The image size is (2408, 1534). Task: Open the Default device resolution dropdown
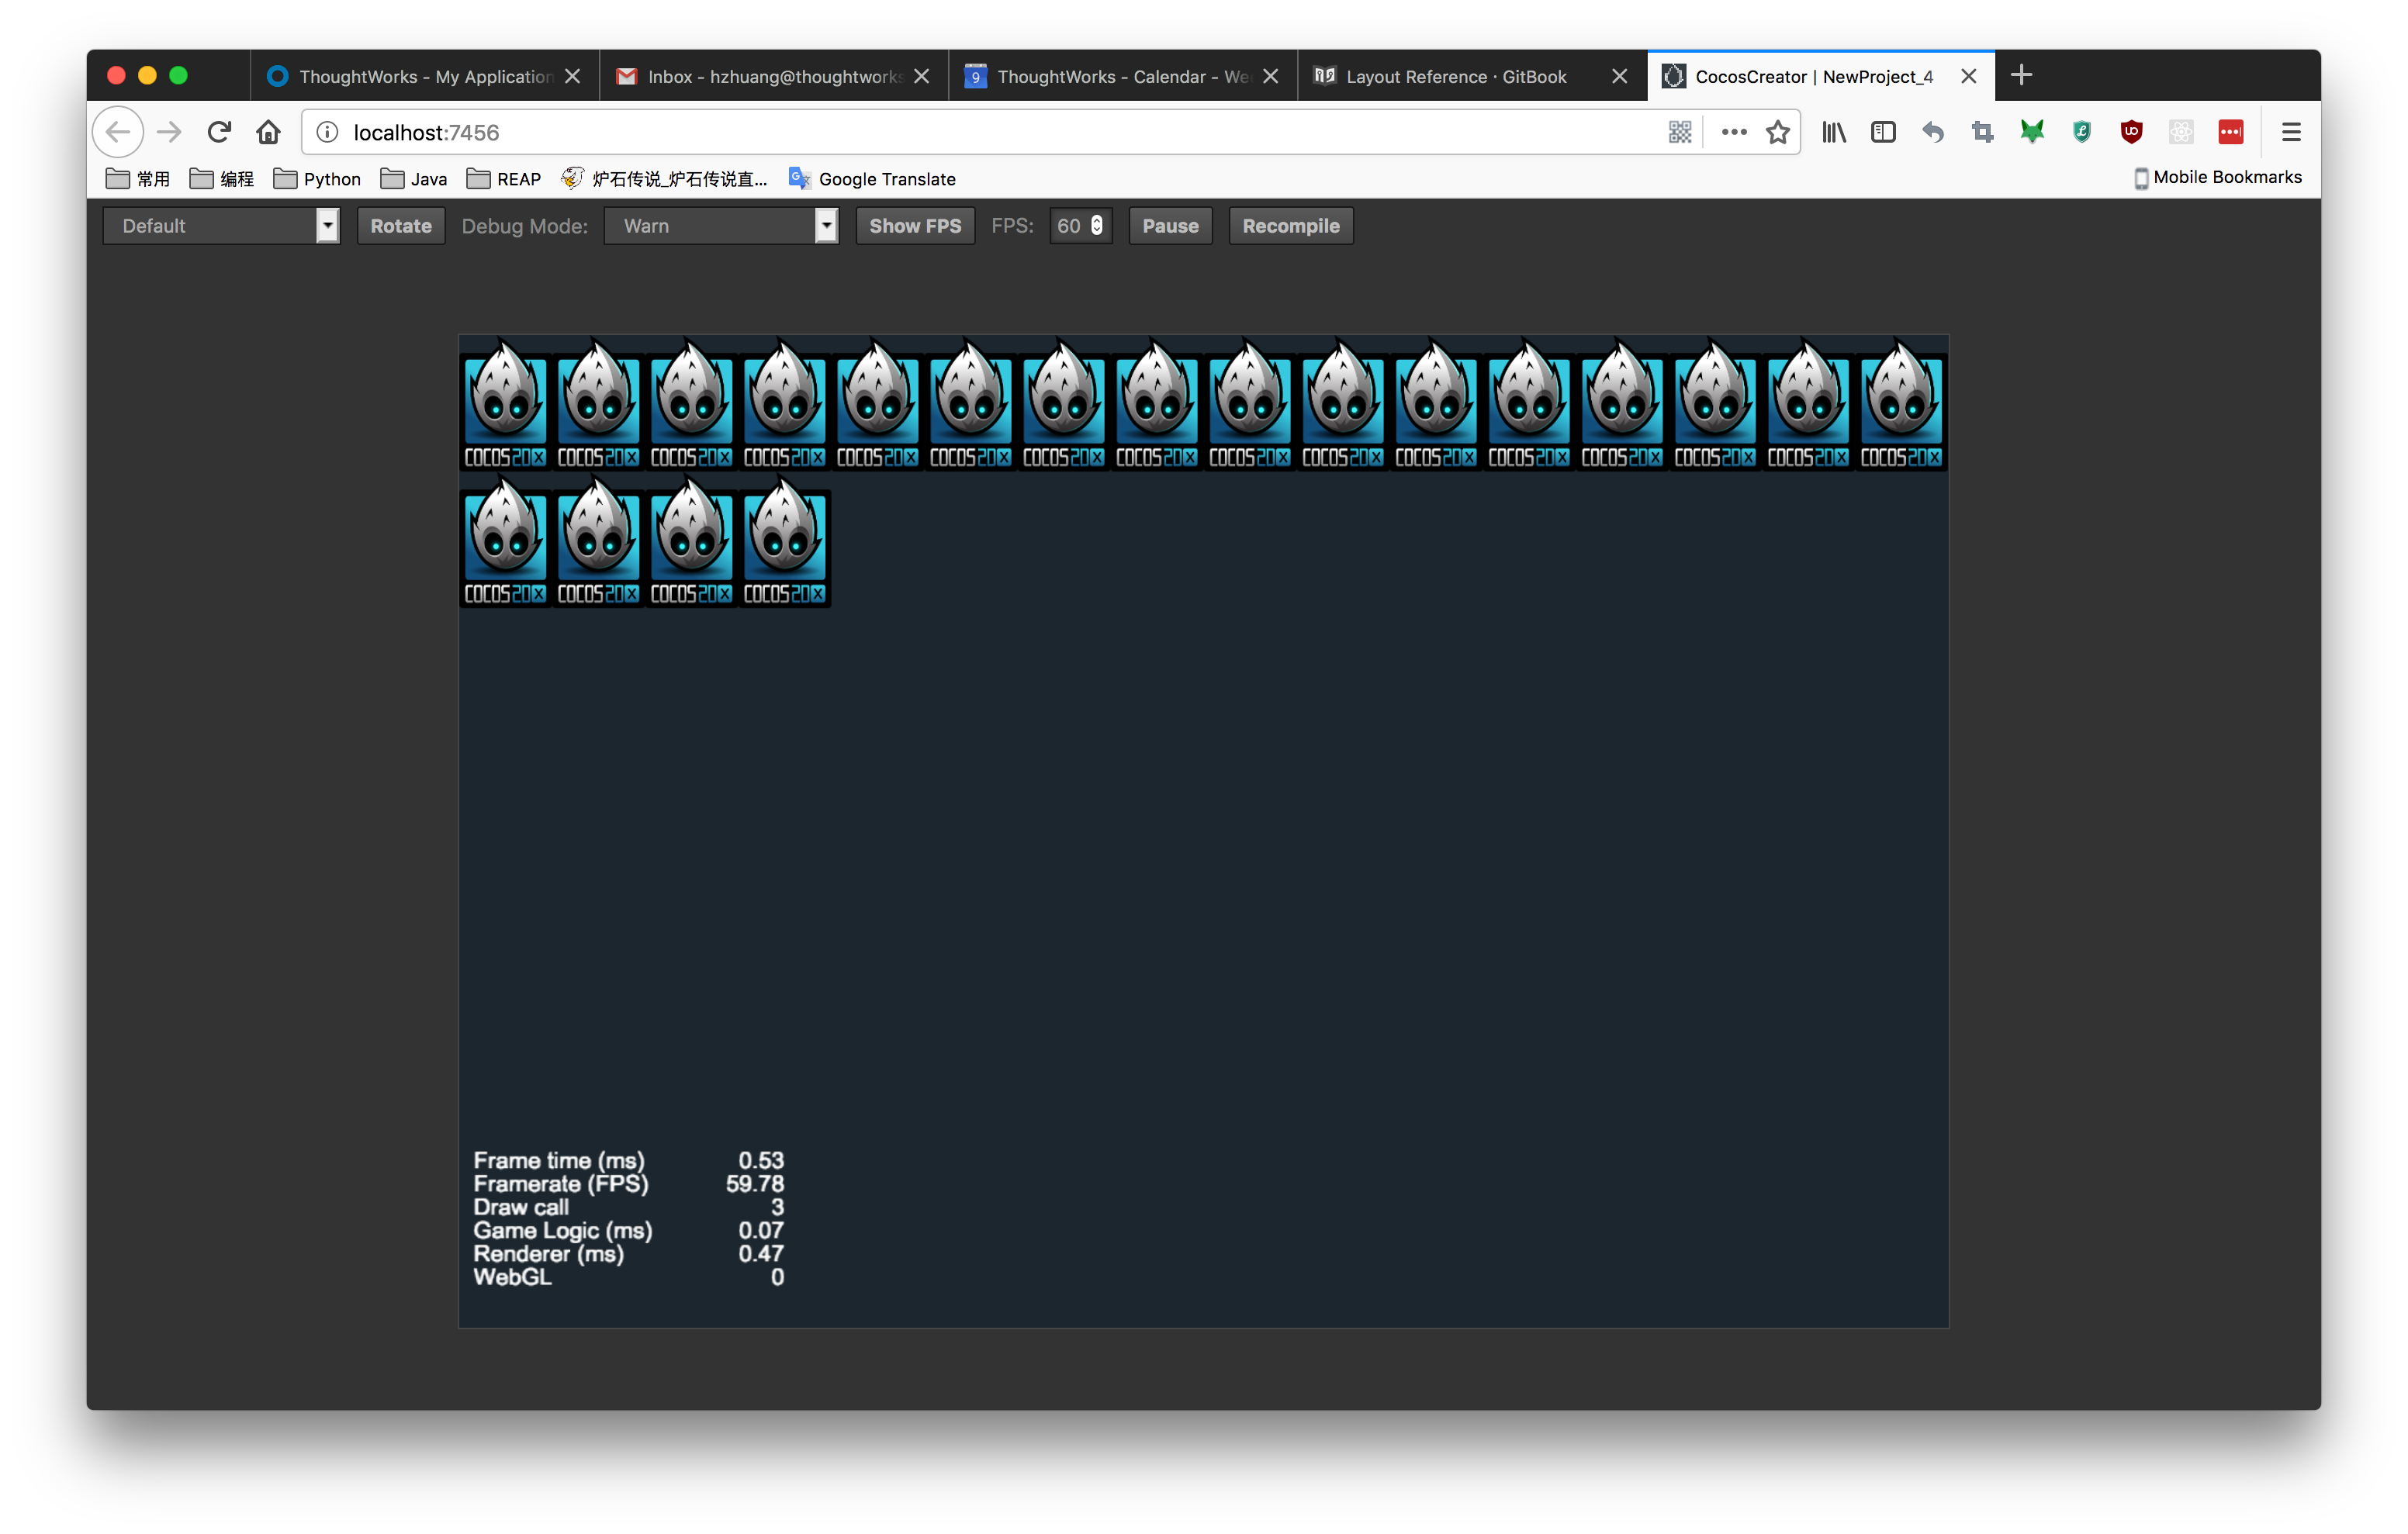pyautogui.click(x=221, y=226)
